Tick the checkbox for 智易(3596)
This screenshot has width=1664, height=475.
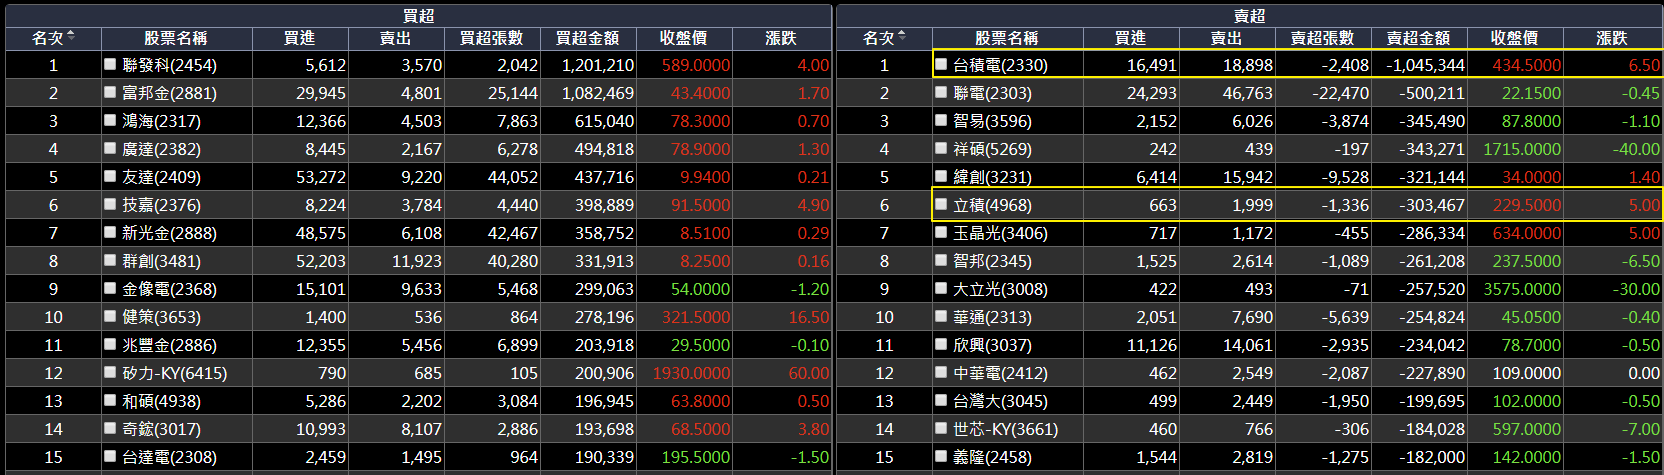[941, 120]
